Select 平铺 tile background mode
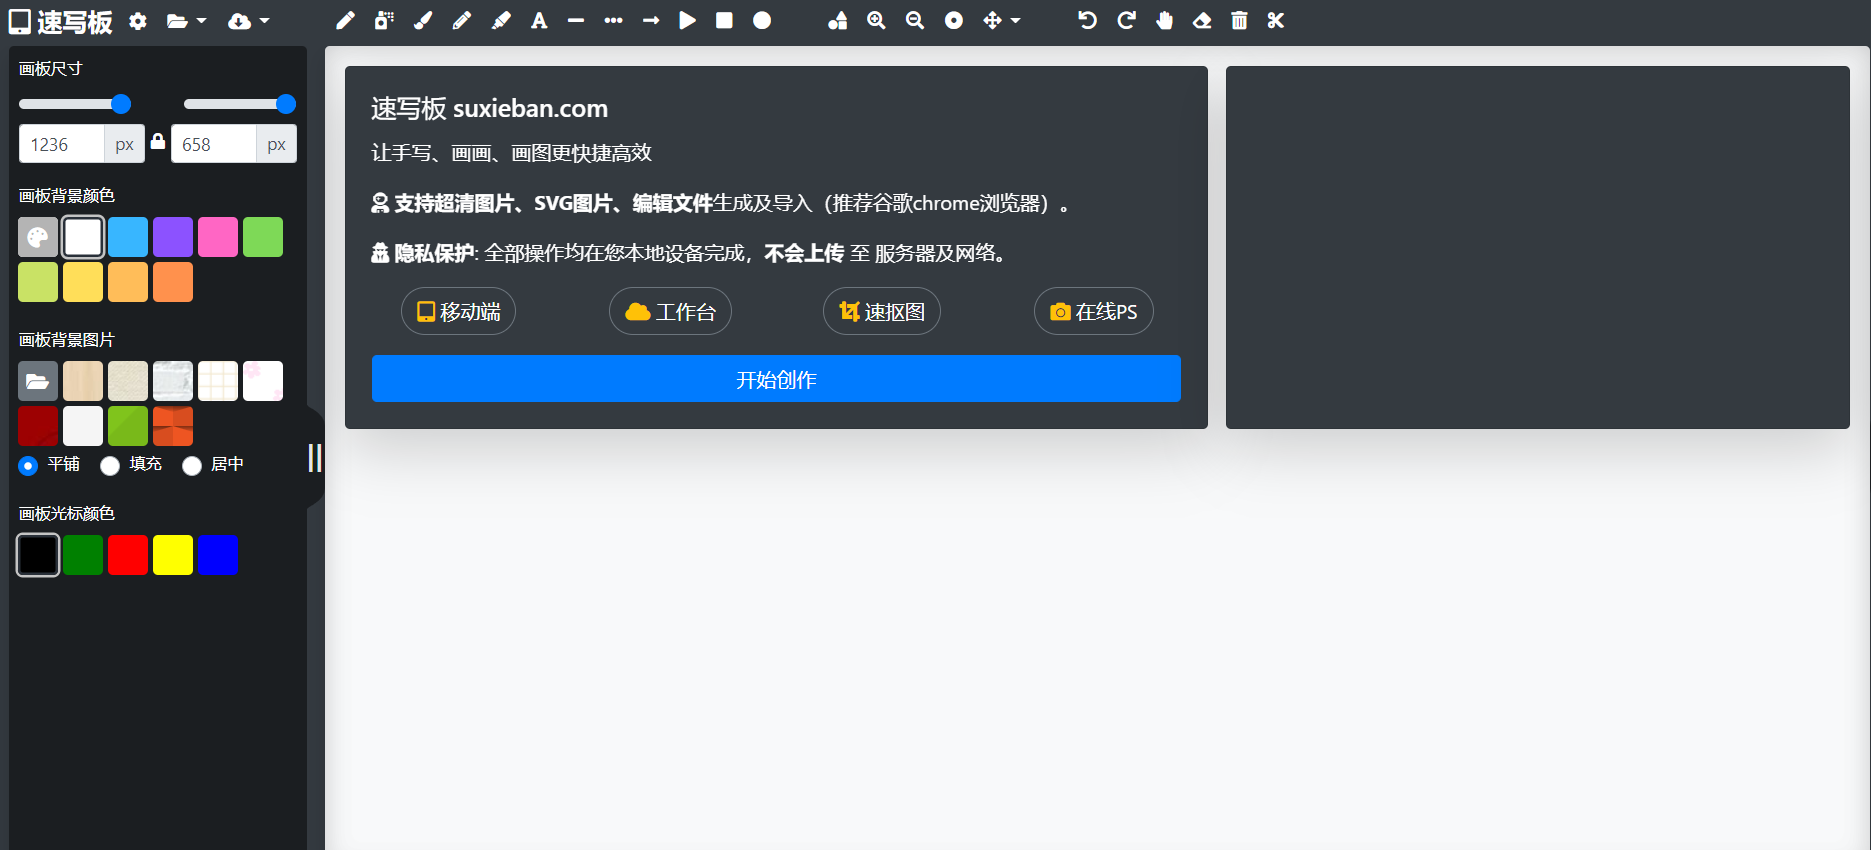The image size is (1871, 850). coord(28,465)
